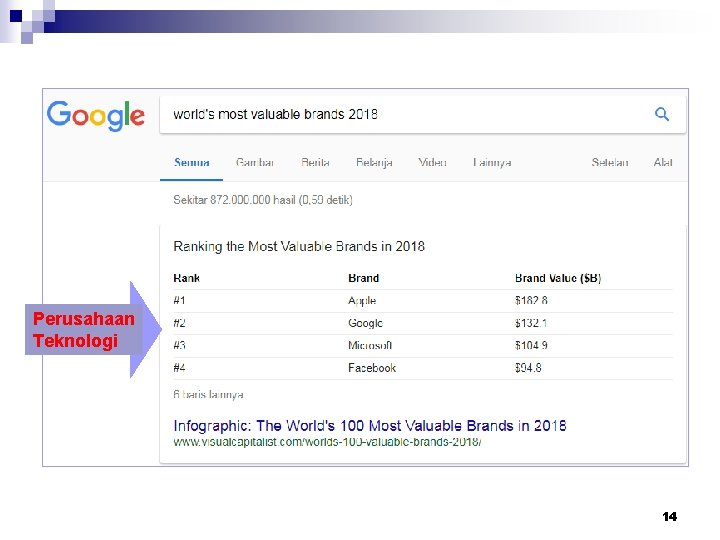
Task: Click the Sekitar 872.000.000 hasil text
Action: pos(263,200)
